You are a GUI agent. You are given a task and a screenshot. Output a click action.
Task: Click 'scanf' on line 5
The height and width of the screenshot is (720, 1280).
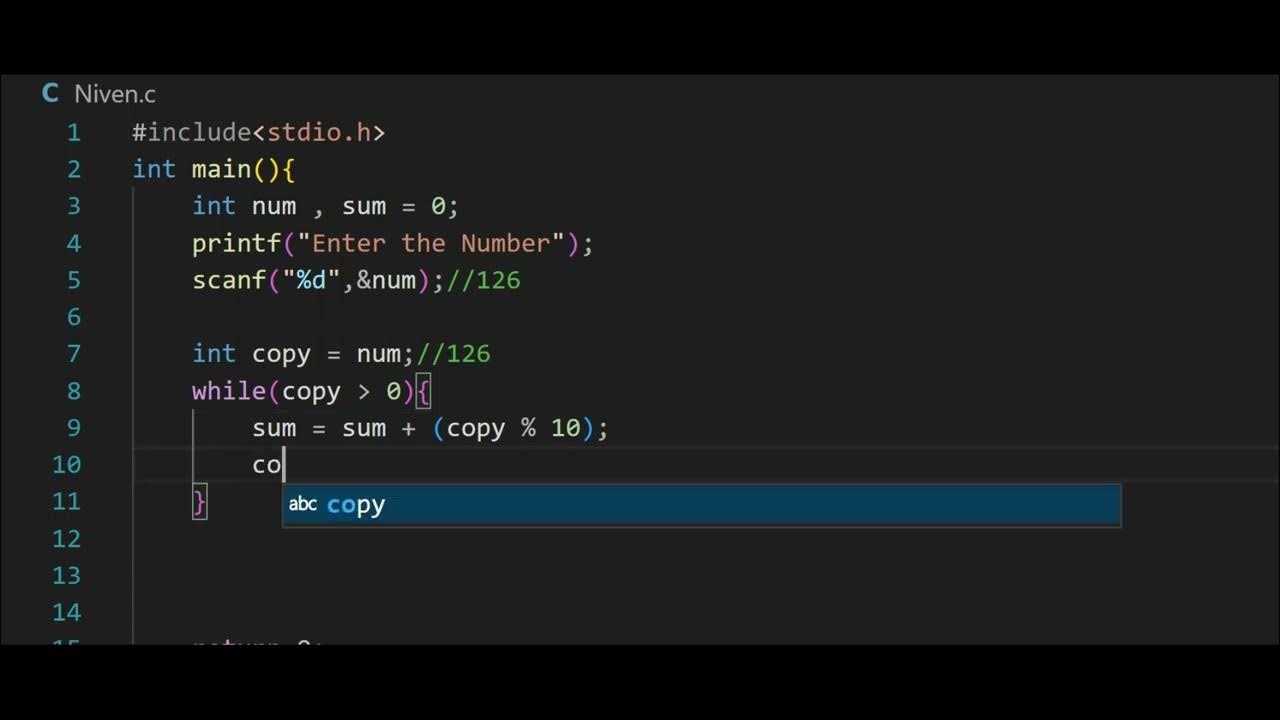tap(229, 280)
